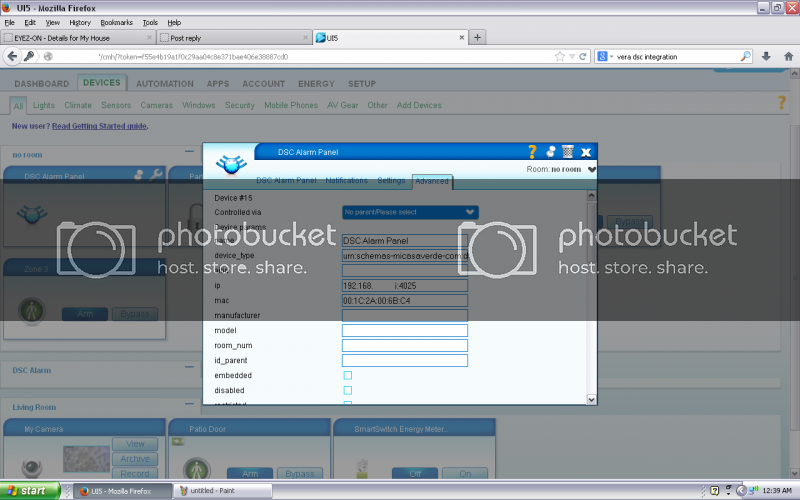Click the user icon on DSC Alarm Panel card
Image resolution: width=800 pixels, height=500 pixels.
pos(139,174)
